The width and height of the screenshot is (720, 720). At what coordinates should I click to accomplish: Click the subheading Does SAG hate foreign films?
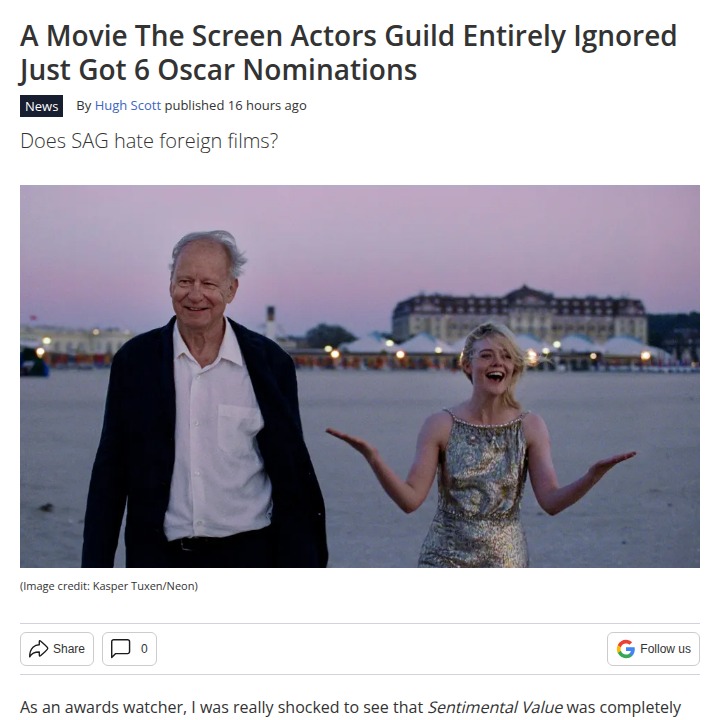coord(149,141)
